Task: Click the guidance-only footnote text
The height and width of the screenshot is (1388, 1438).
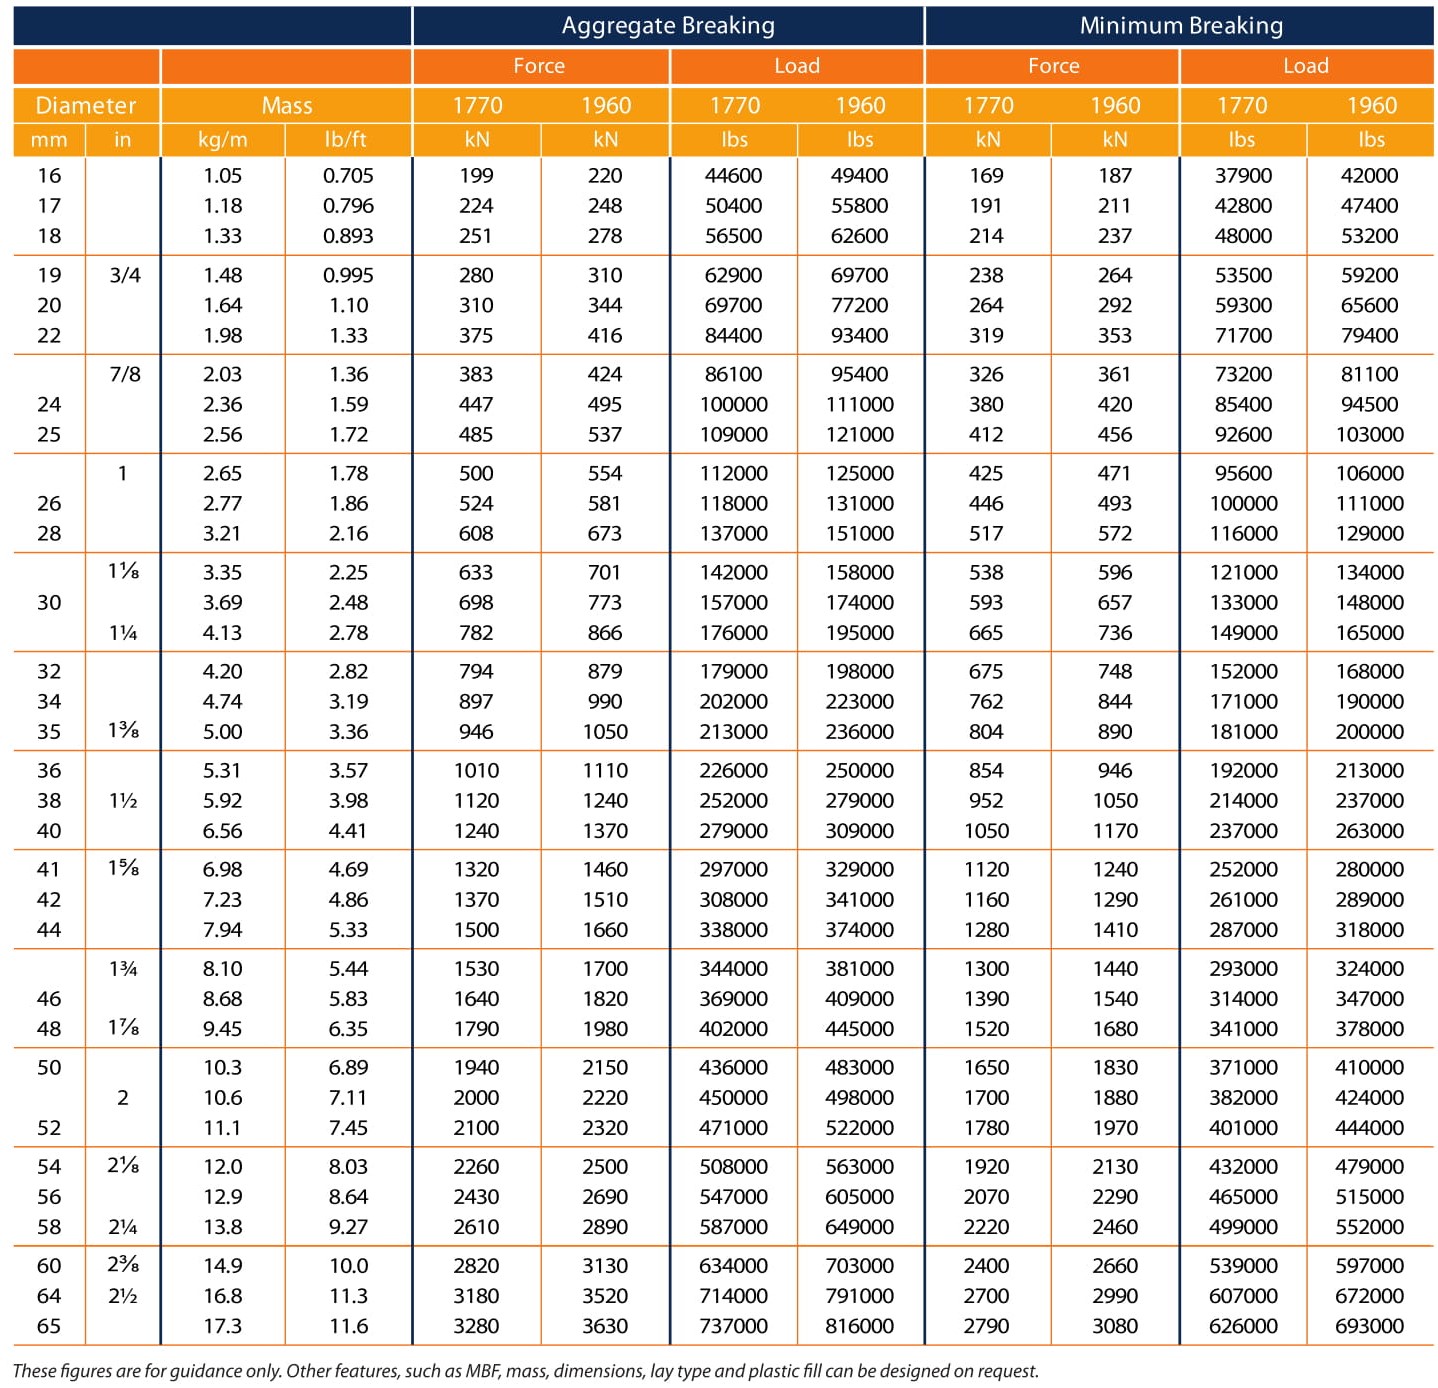Action: pyautogui.click(x=526, y=1371)
